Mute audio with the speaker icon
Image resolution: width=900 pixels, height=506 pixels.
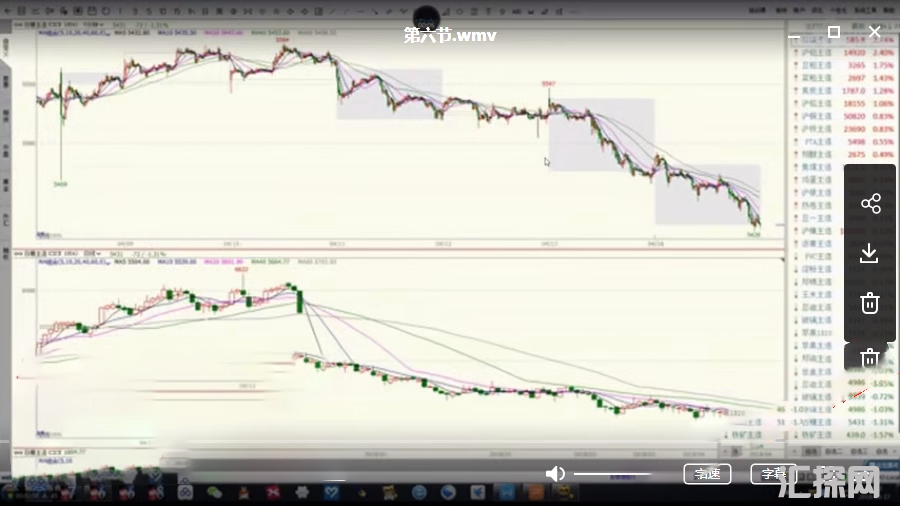(555, 474)
